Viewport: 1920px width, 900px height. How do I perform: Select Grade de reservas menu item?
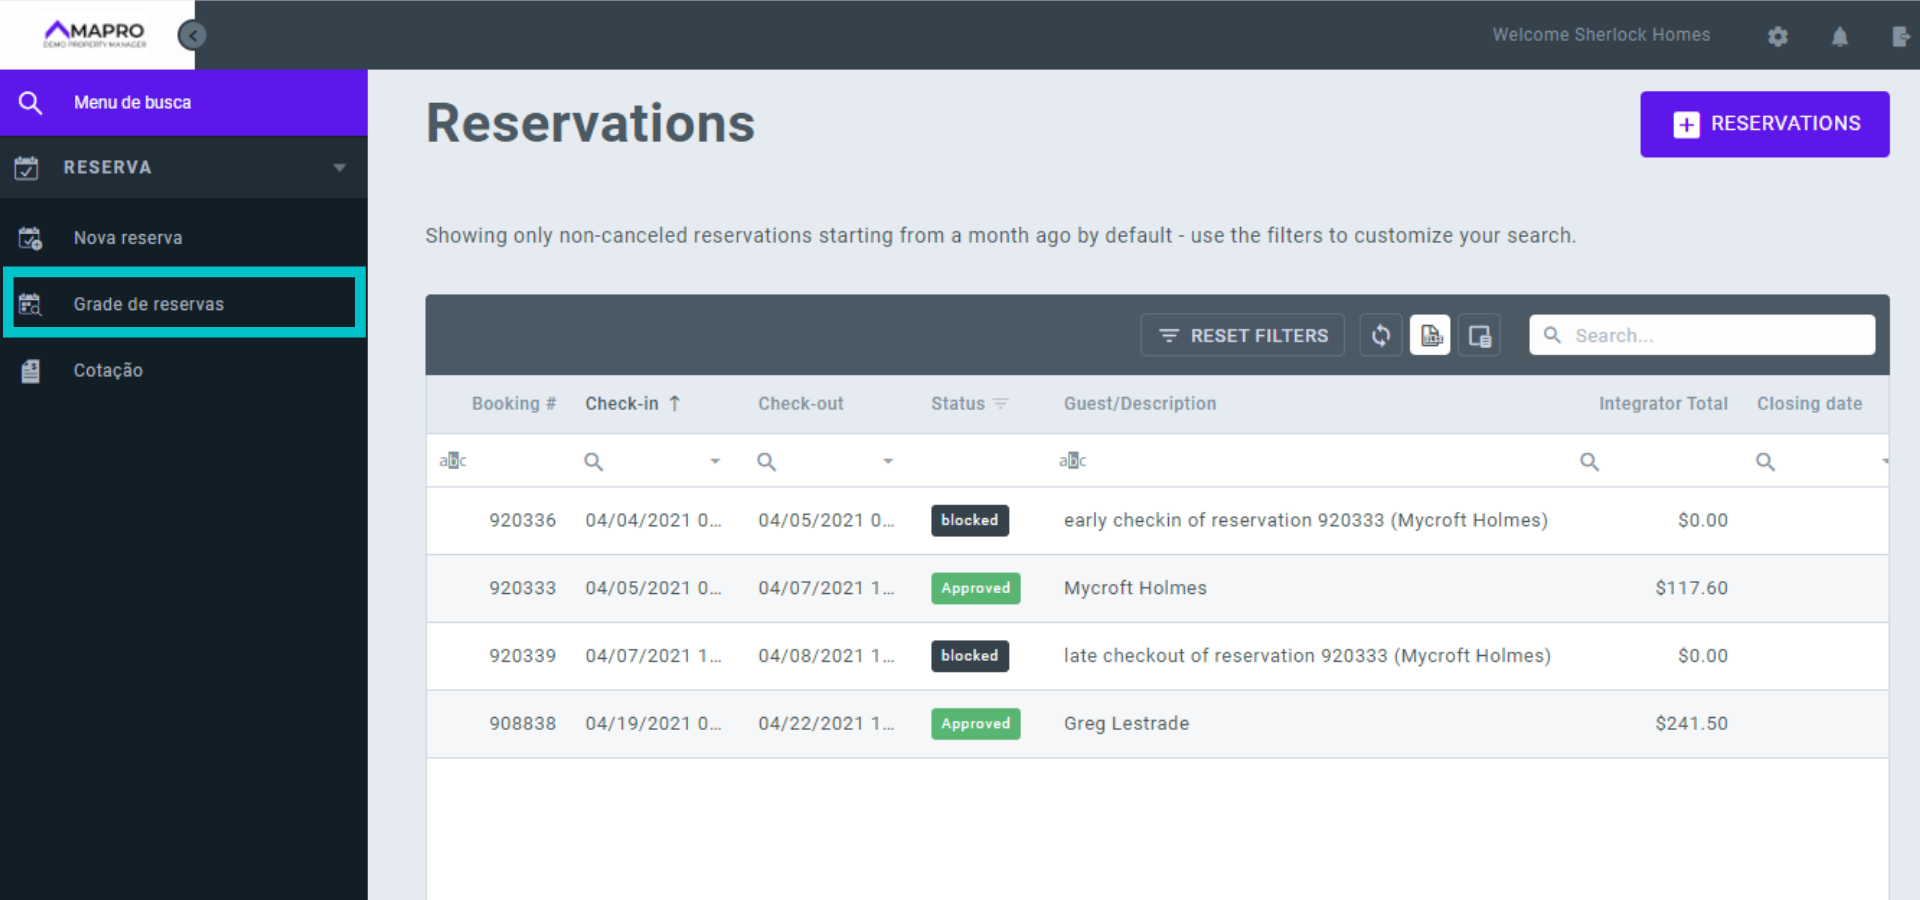148,304
